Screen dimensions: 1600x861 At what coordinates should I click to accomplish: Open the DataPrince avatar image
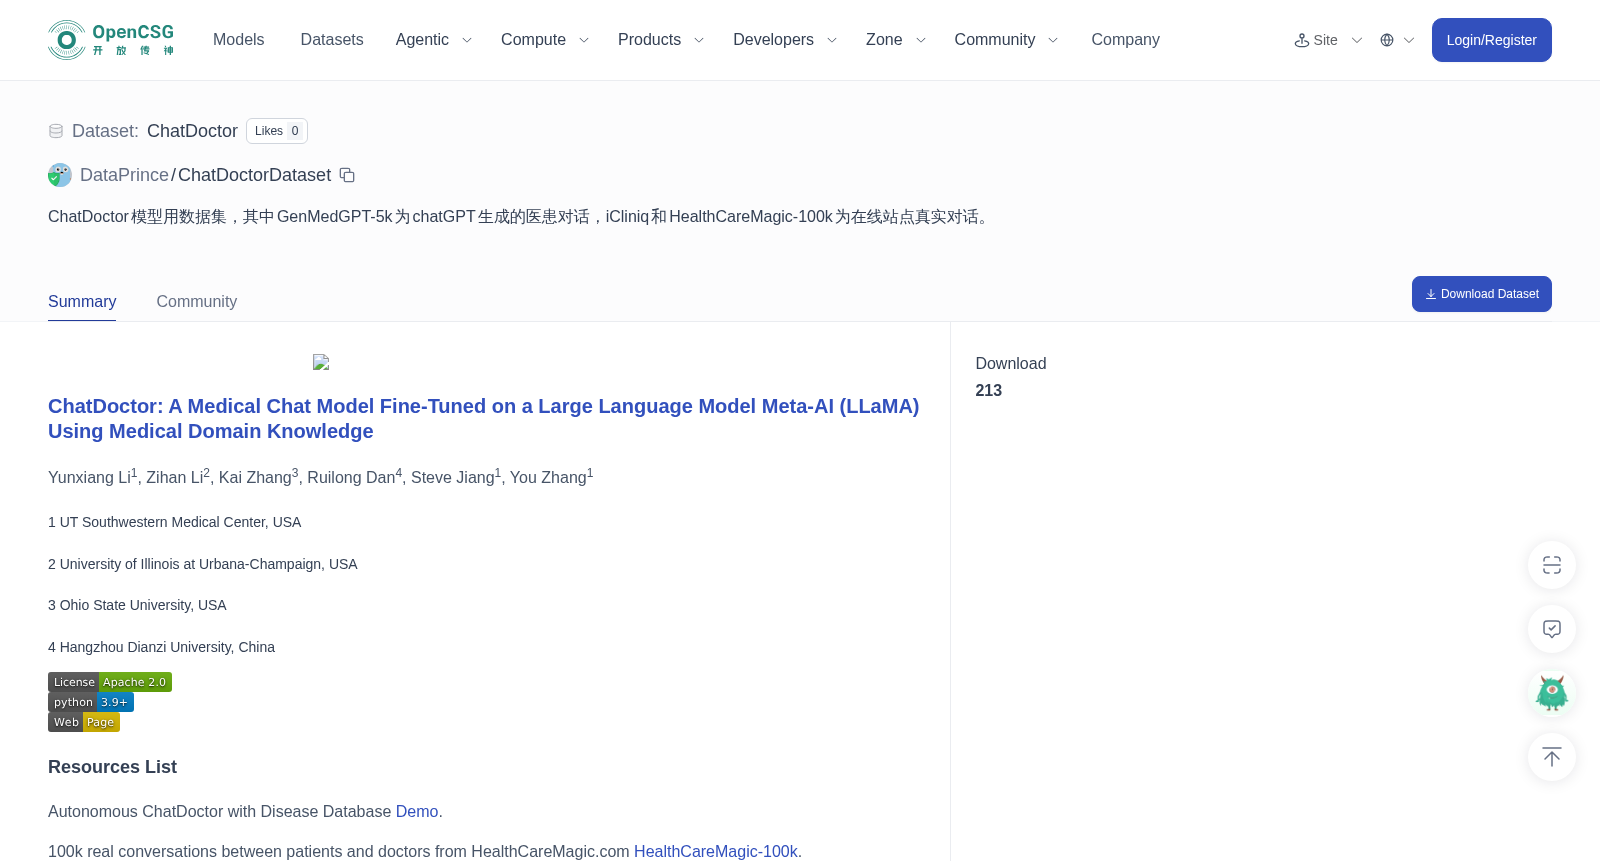[60, 175]
